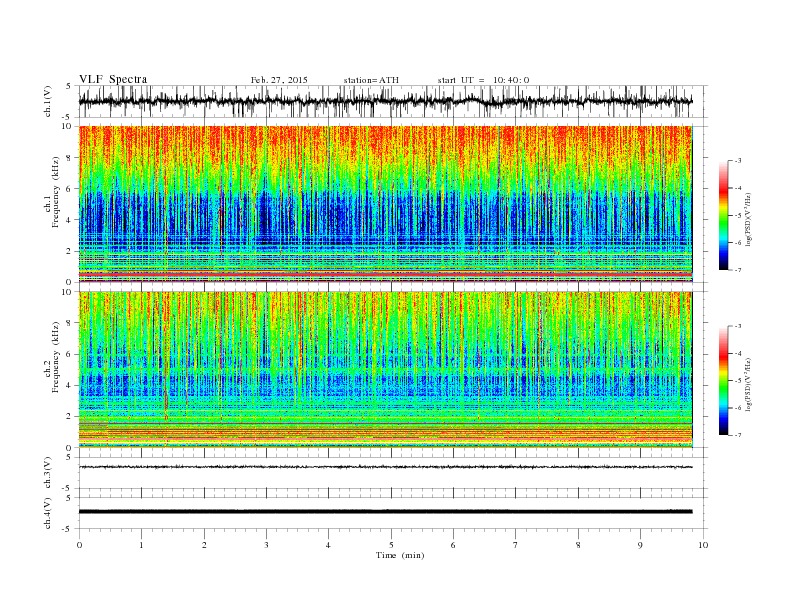Select the log(PSD) label beside ch.2 colorbar
792x612 pixels.
pyautogui.click(x=748, y=384)
